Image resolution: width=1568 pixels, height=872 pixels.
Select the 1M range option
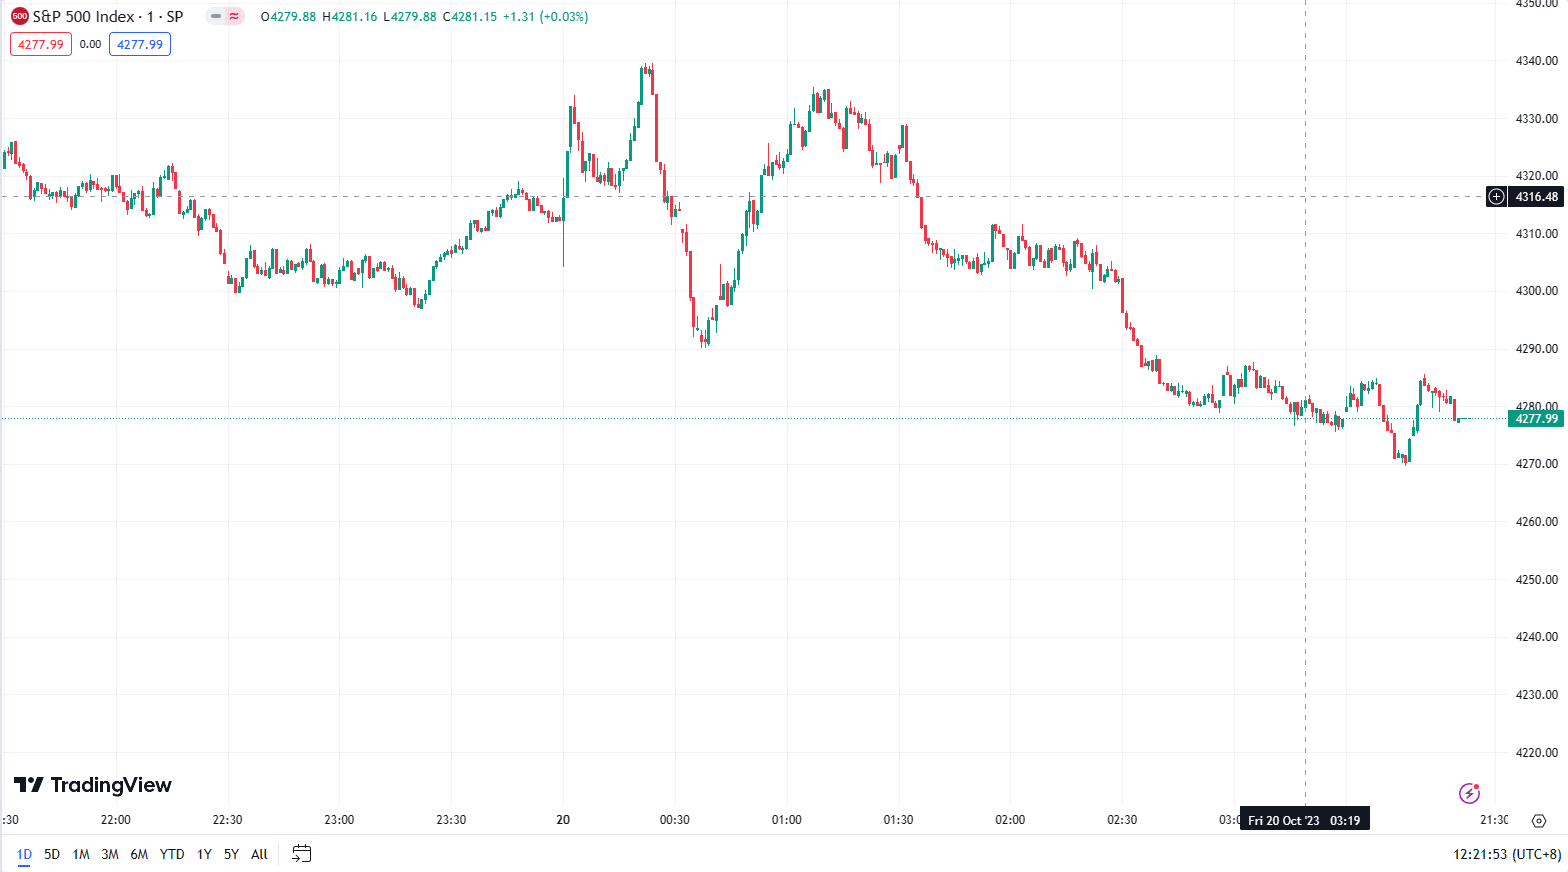coord(81,854)
